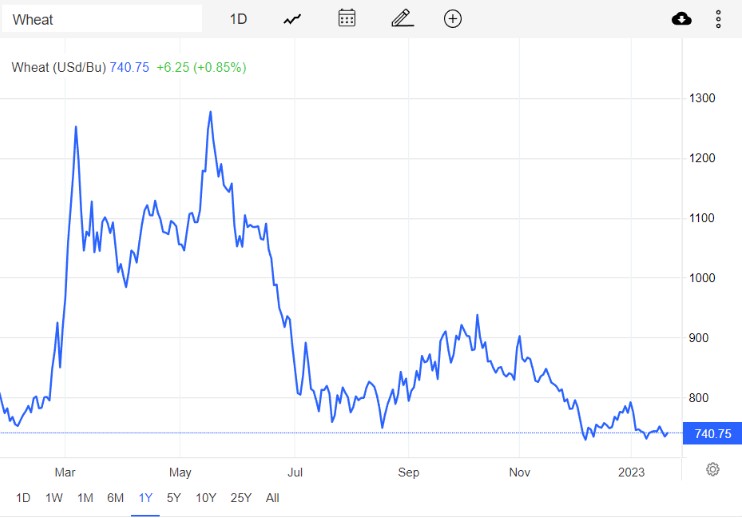Select the pencil drawing tool
The width and height of the screenshot is (742, 518).
pos(402,18)
